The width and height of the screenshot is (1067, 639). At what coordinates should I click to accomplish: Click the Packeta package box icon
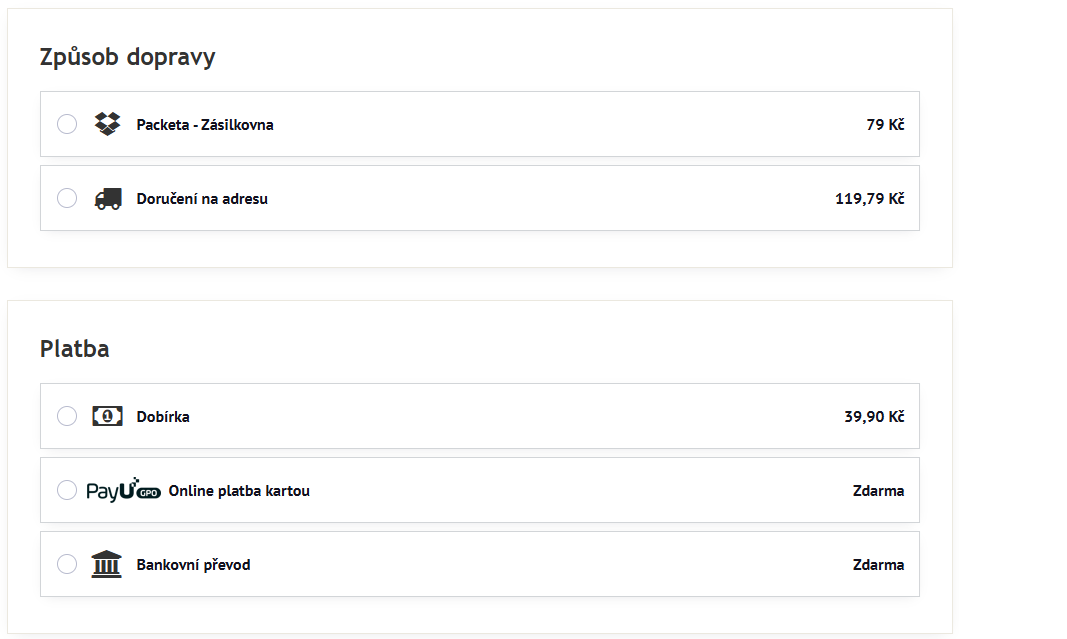pos(107,124)
